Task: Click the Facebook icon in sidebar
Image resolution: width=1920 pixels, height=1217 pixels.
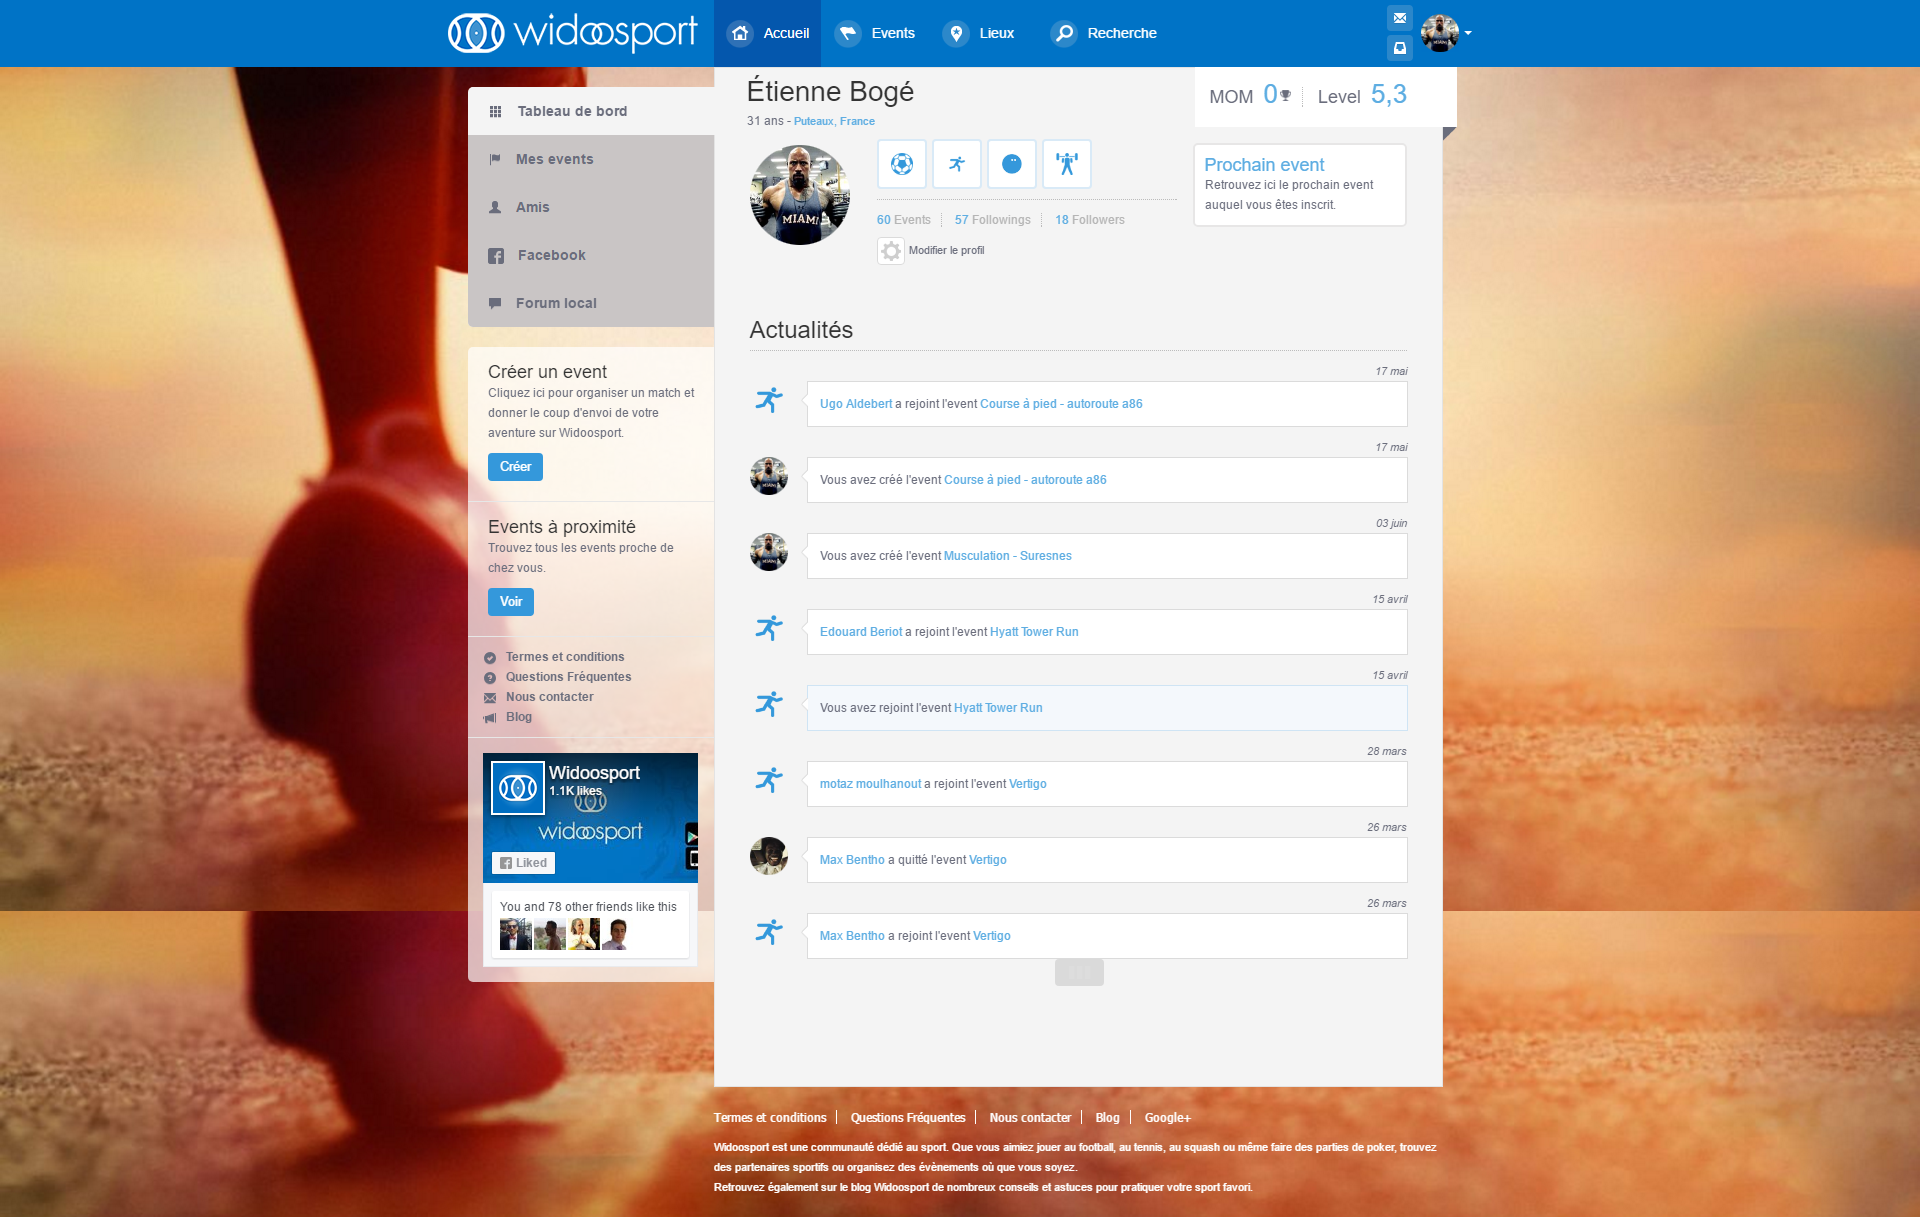Action: click(496, 256)
